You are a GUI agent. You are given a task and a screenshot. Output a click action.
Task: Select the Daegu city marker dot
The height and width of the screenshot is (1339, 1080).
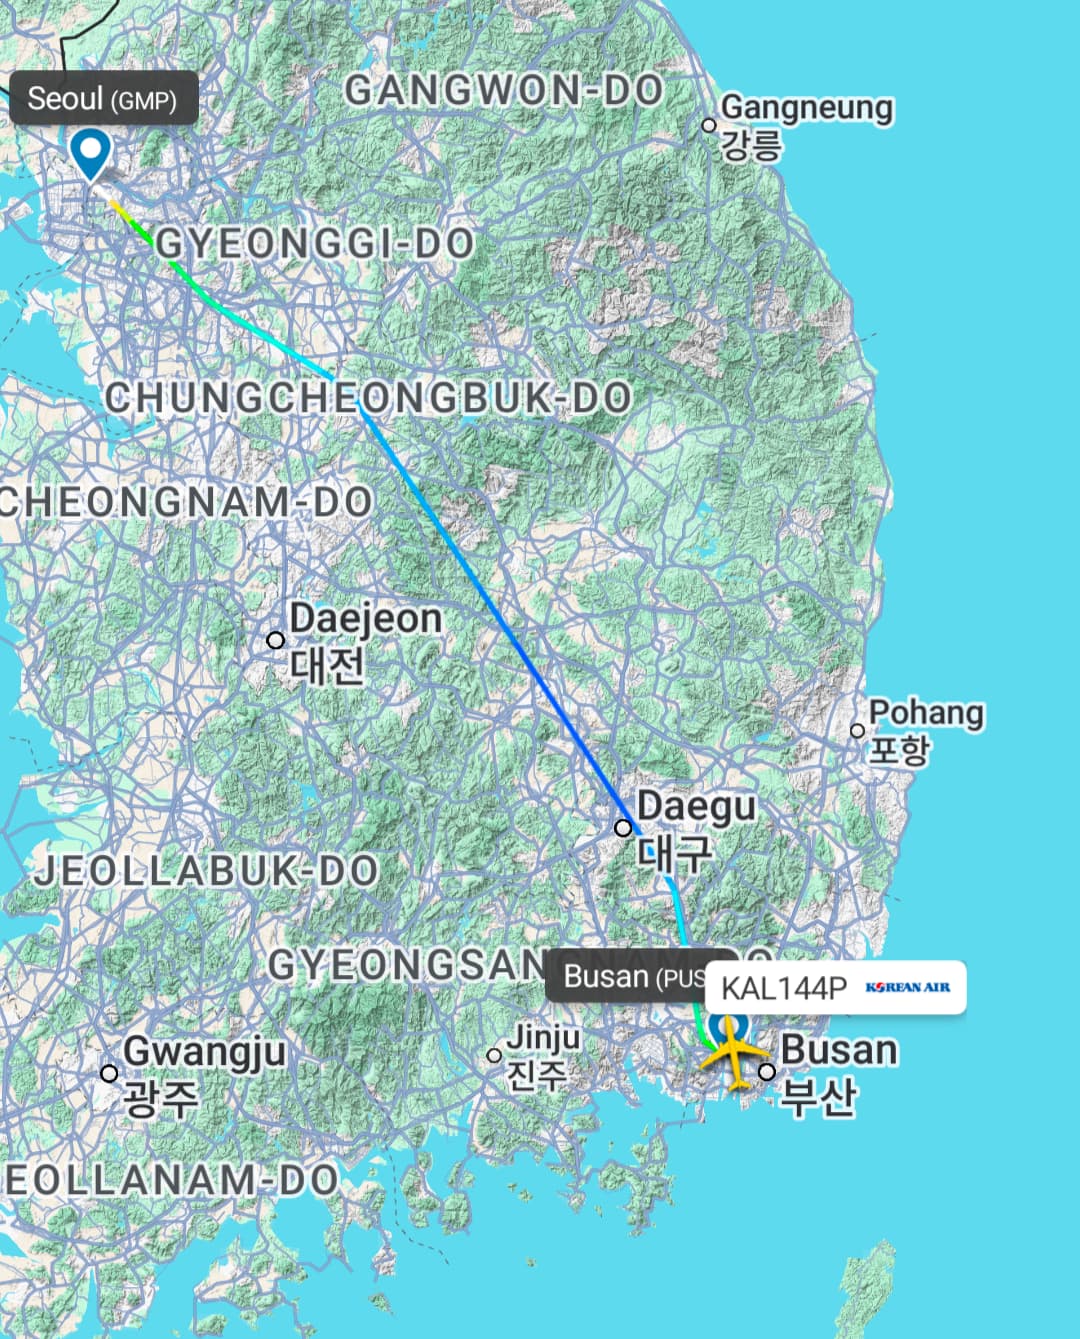pos(623,828)
